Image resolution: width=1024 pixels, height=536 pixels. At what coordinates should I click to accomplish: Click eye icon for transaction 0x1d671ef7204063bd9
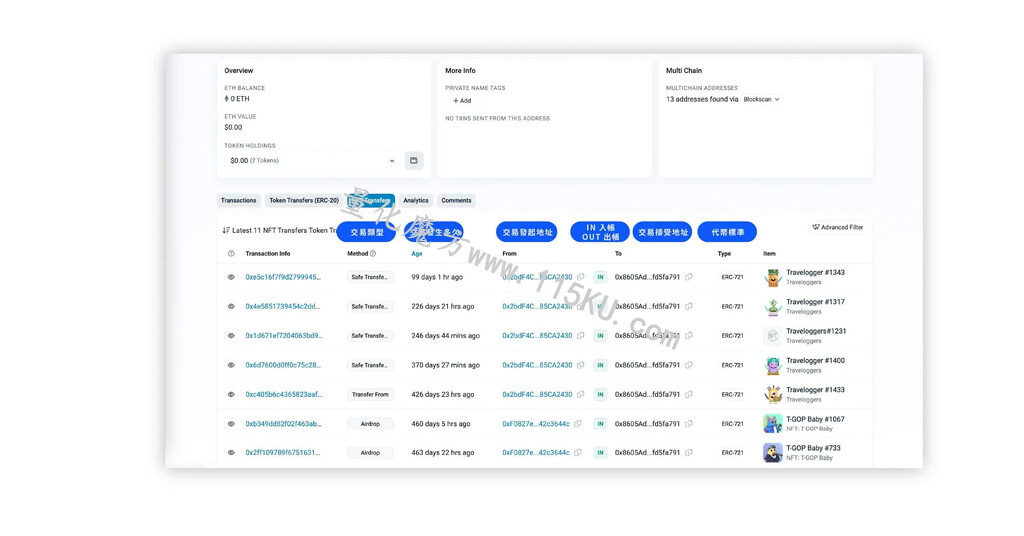(x=231, y=336)
